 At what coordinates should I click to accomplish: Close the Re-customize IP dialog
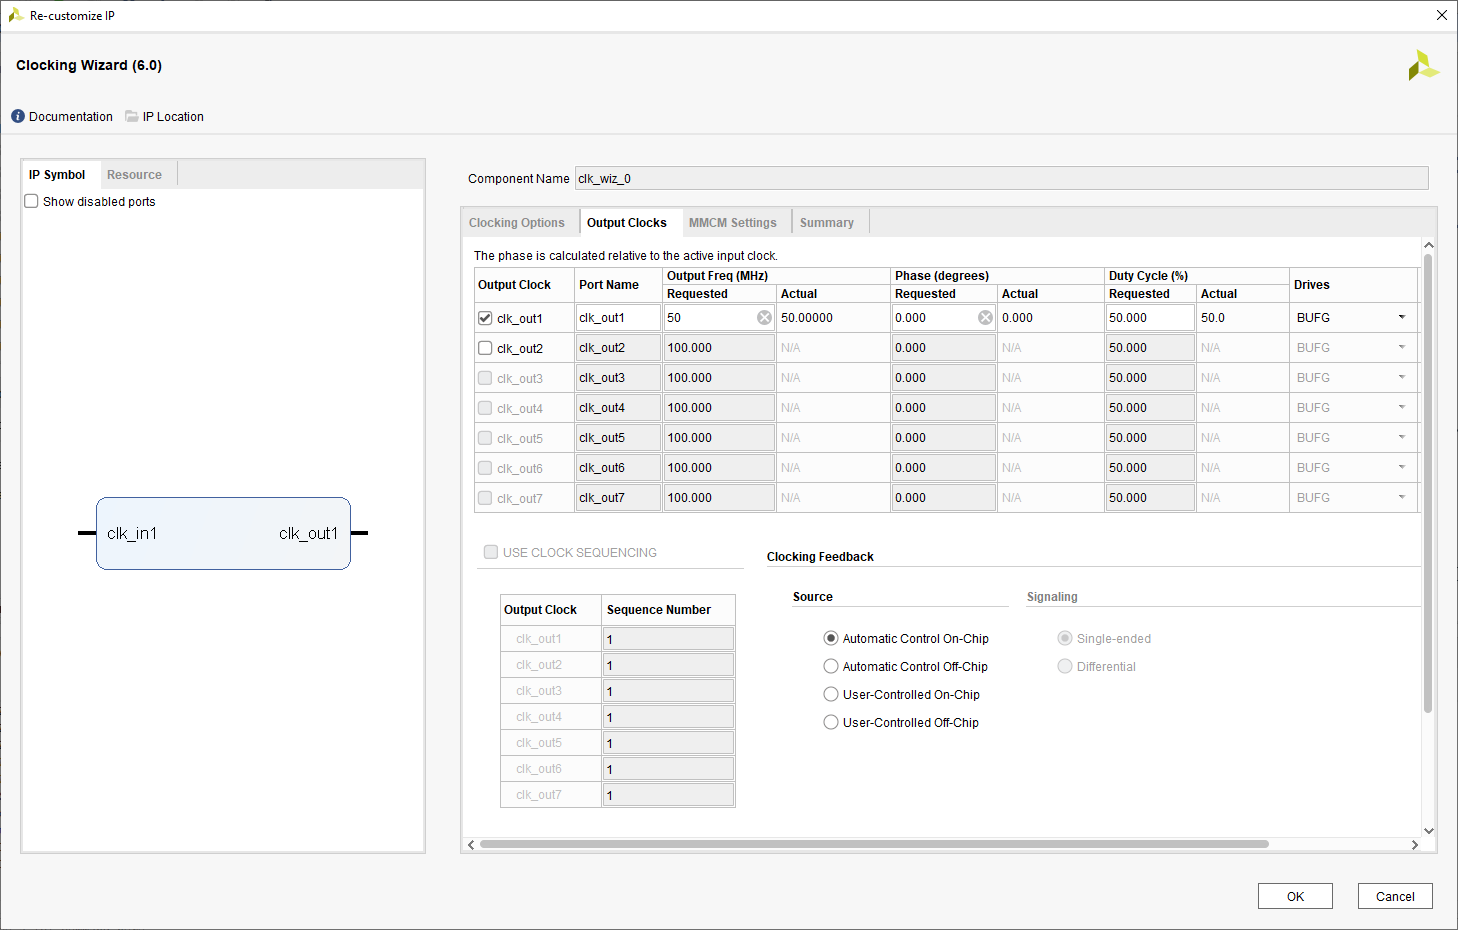click(1442, 15)
